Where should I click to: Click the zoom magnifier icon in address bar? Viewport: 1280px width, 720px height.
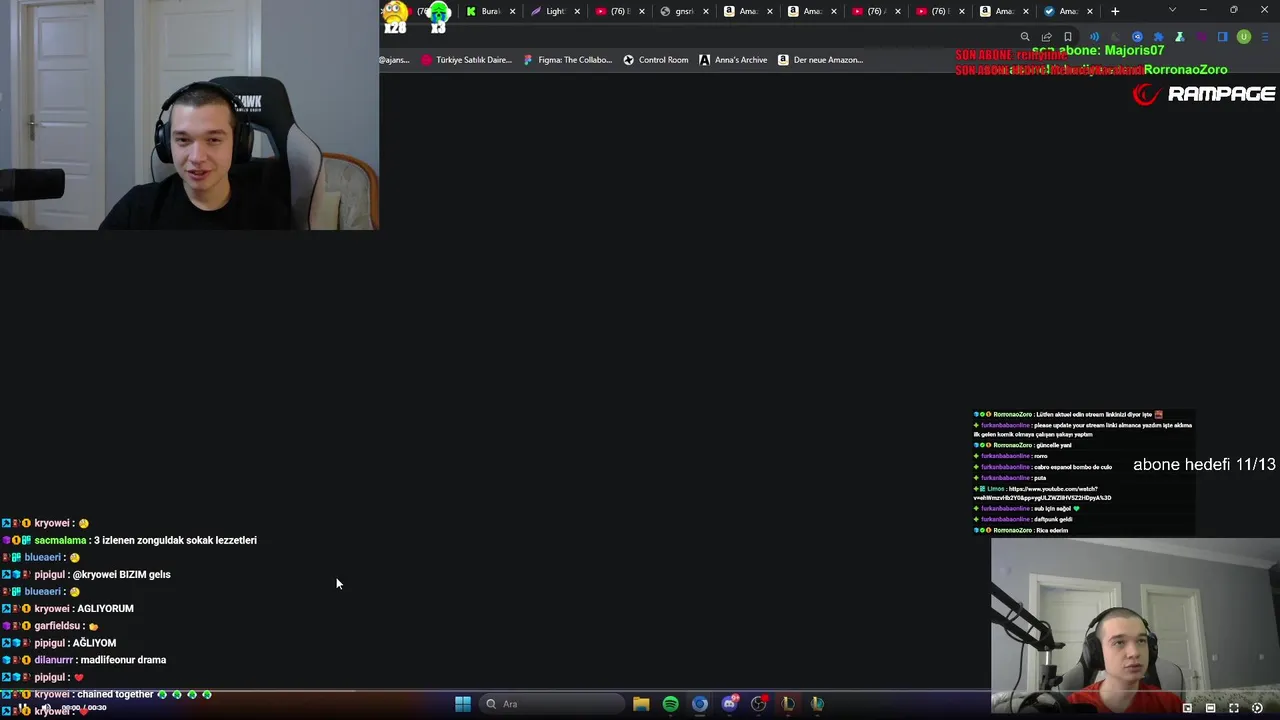click(1025, 37)
